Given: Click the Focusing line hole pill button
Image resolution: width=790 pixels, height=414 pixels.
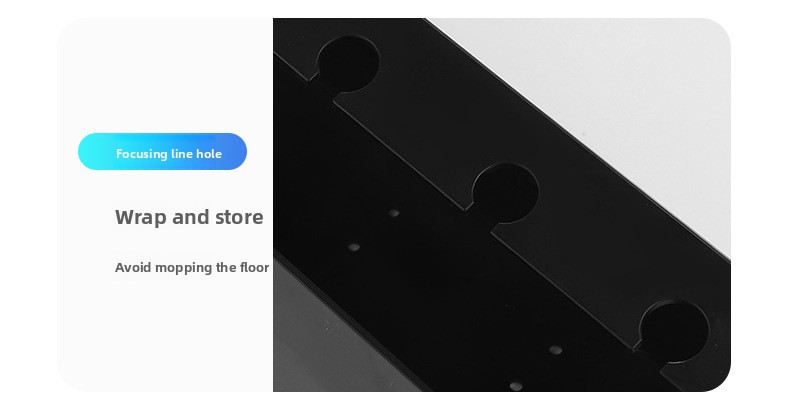Looking at the screenshot, I should click(x=162, y=152).
